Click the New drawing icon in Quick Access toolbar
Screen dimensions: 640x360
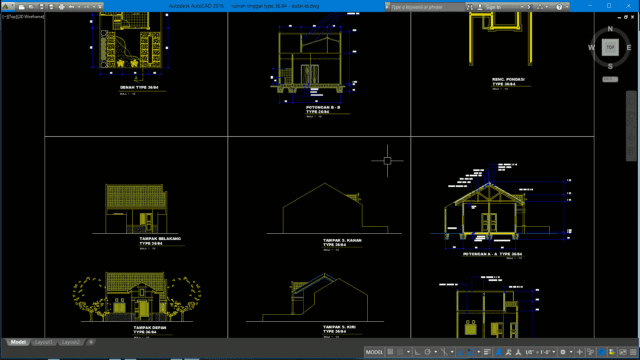tap(22, 7)
